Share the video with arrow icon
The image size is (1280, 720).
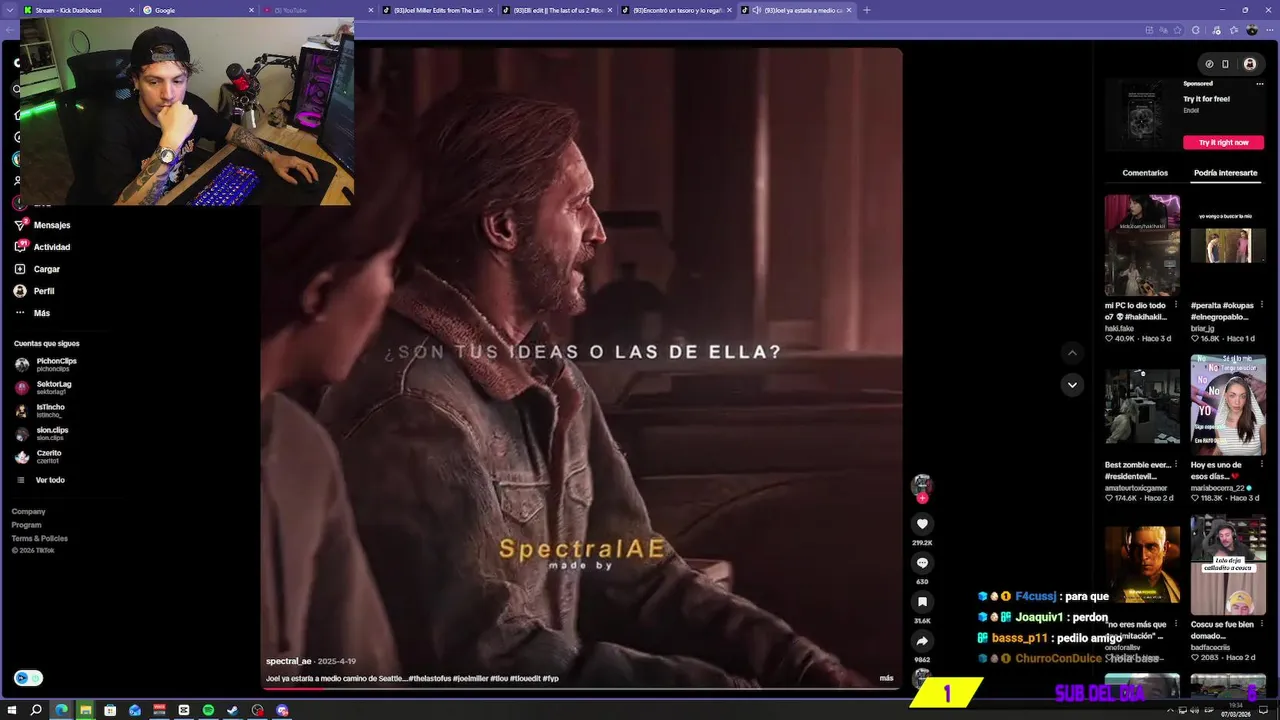point(922,641)
